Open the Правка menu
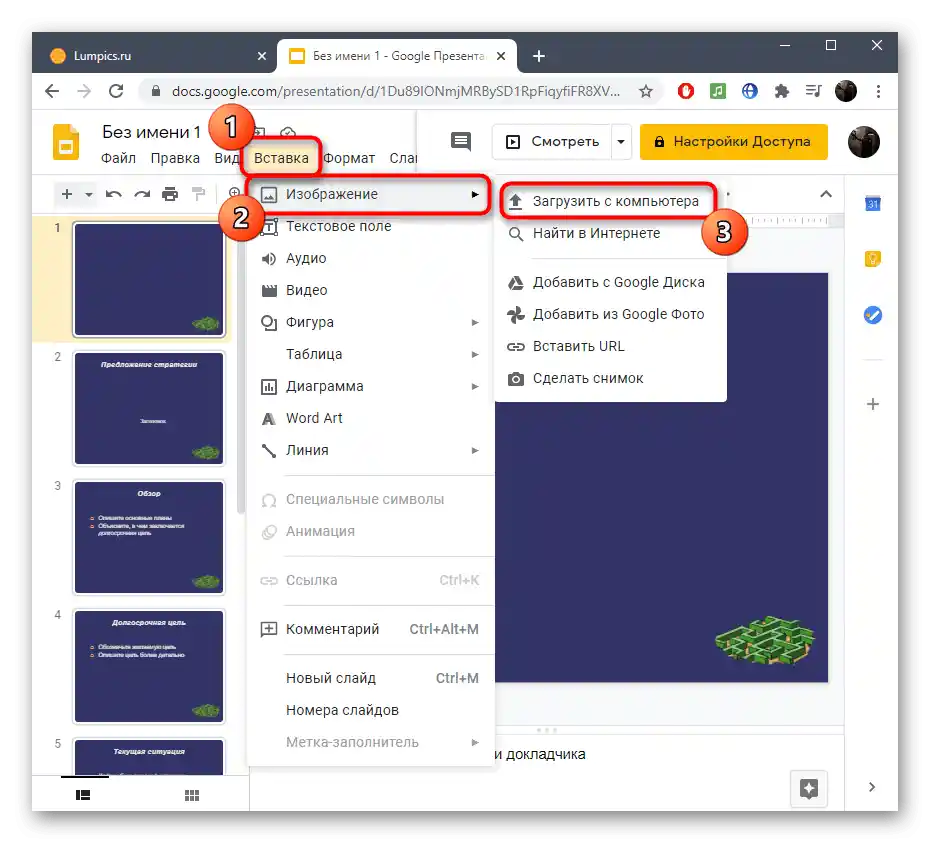 click(x=175, y=158)
